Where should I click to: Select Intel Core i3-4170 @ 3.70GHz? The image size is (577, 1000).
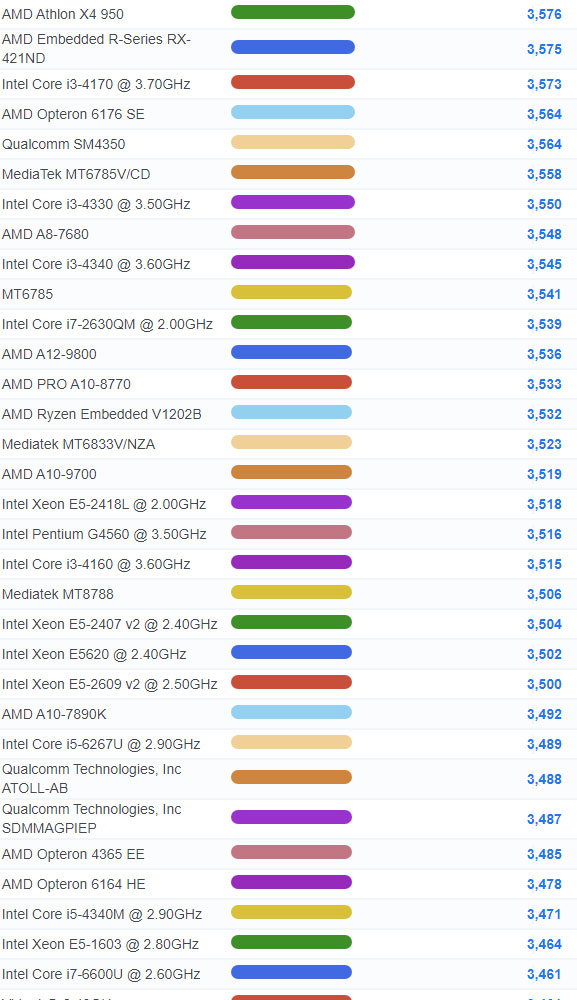pos(96,84)
